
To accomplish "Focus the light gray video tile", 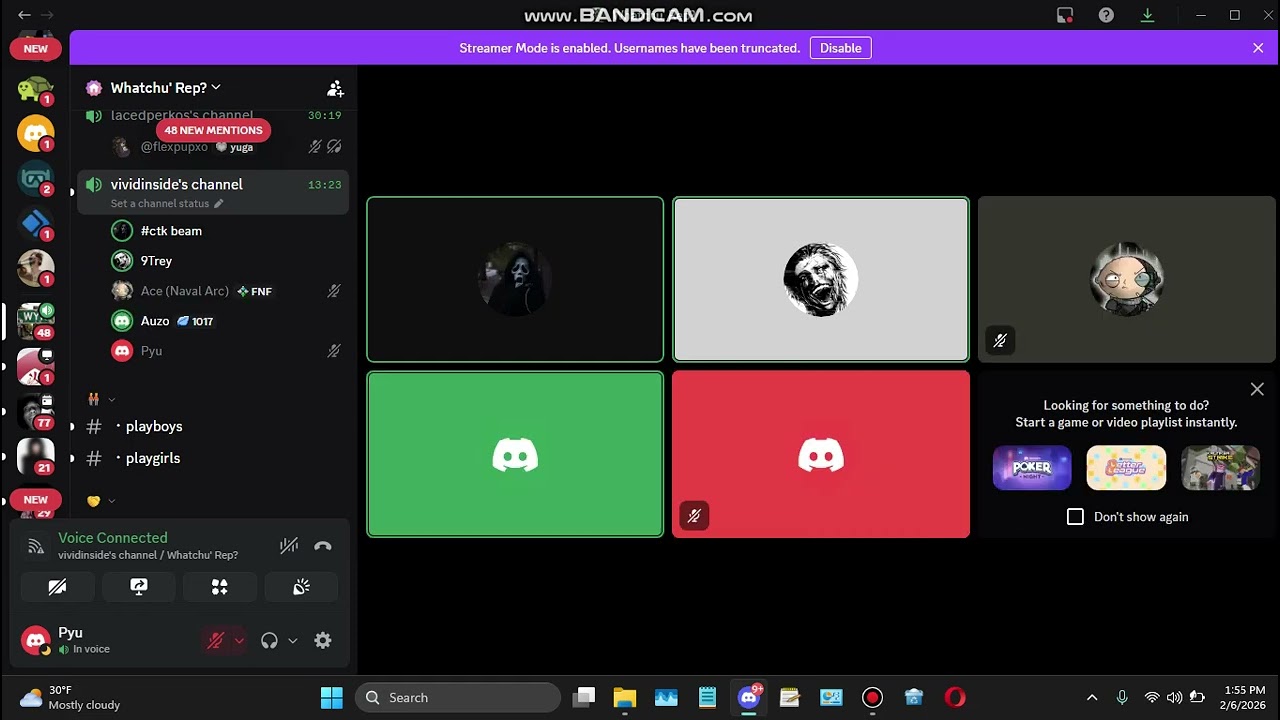I will pos(821,279).
